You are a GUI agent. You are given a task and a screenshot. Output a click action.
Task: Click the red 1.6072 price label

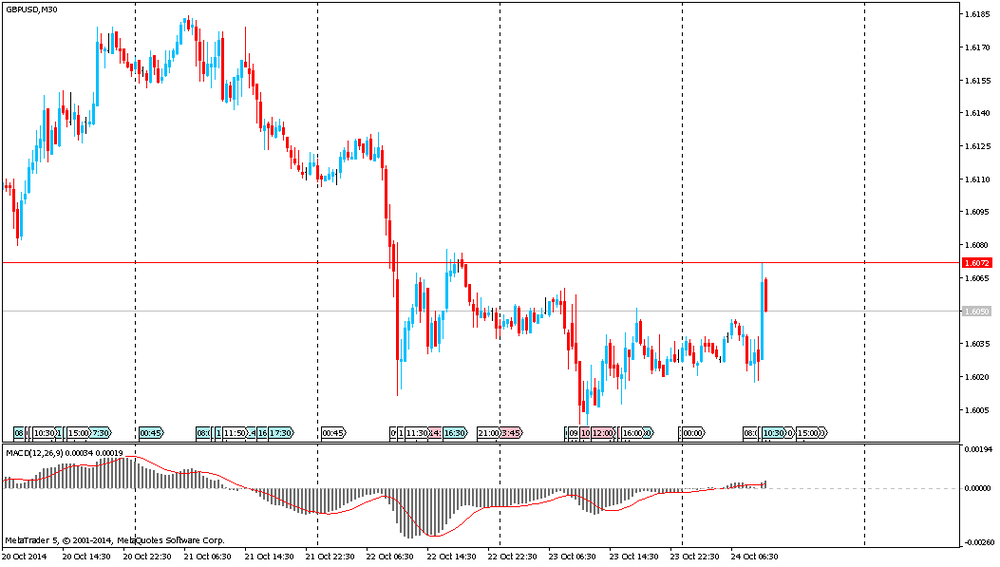click(x=976, y=262)
